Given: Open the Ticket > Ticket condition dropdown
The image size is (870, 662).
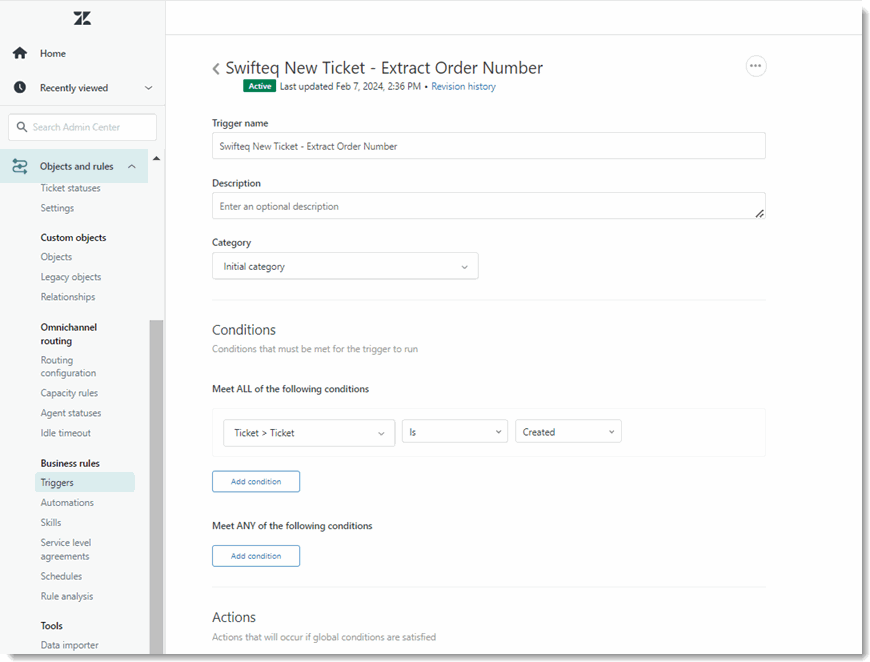Looking at the screenshot, I should click(308, 432).
